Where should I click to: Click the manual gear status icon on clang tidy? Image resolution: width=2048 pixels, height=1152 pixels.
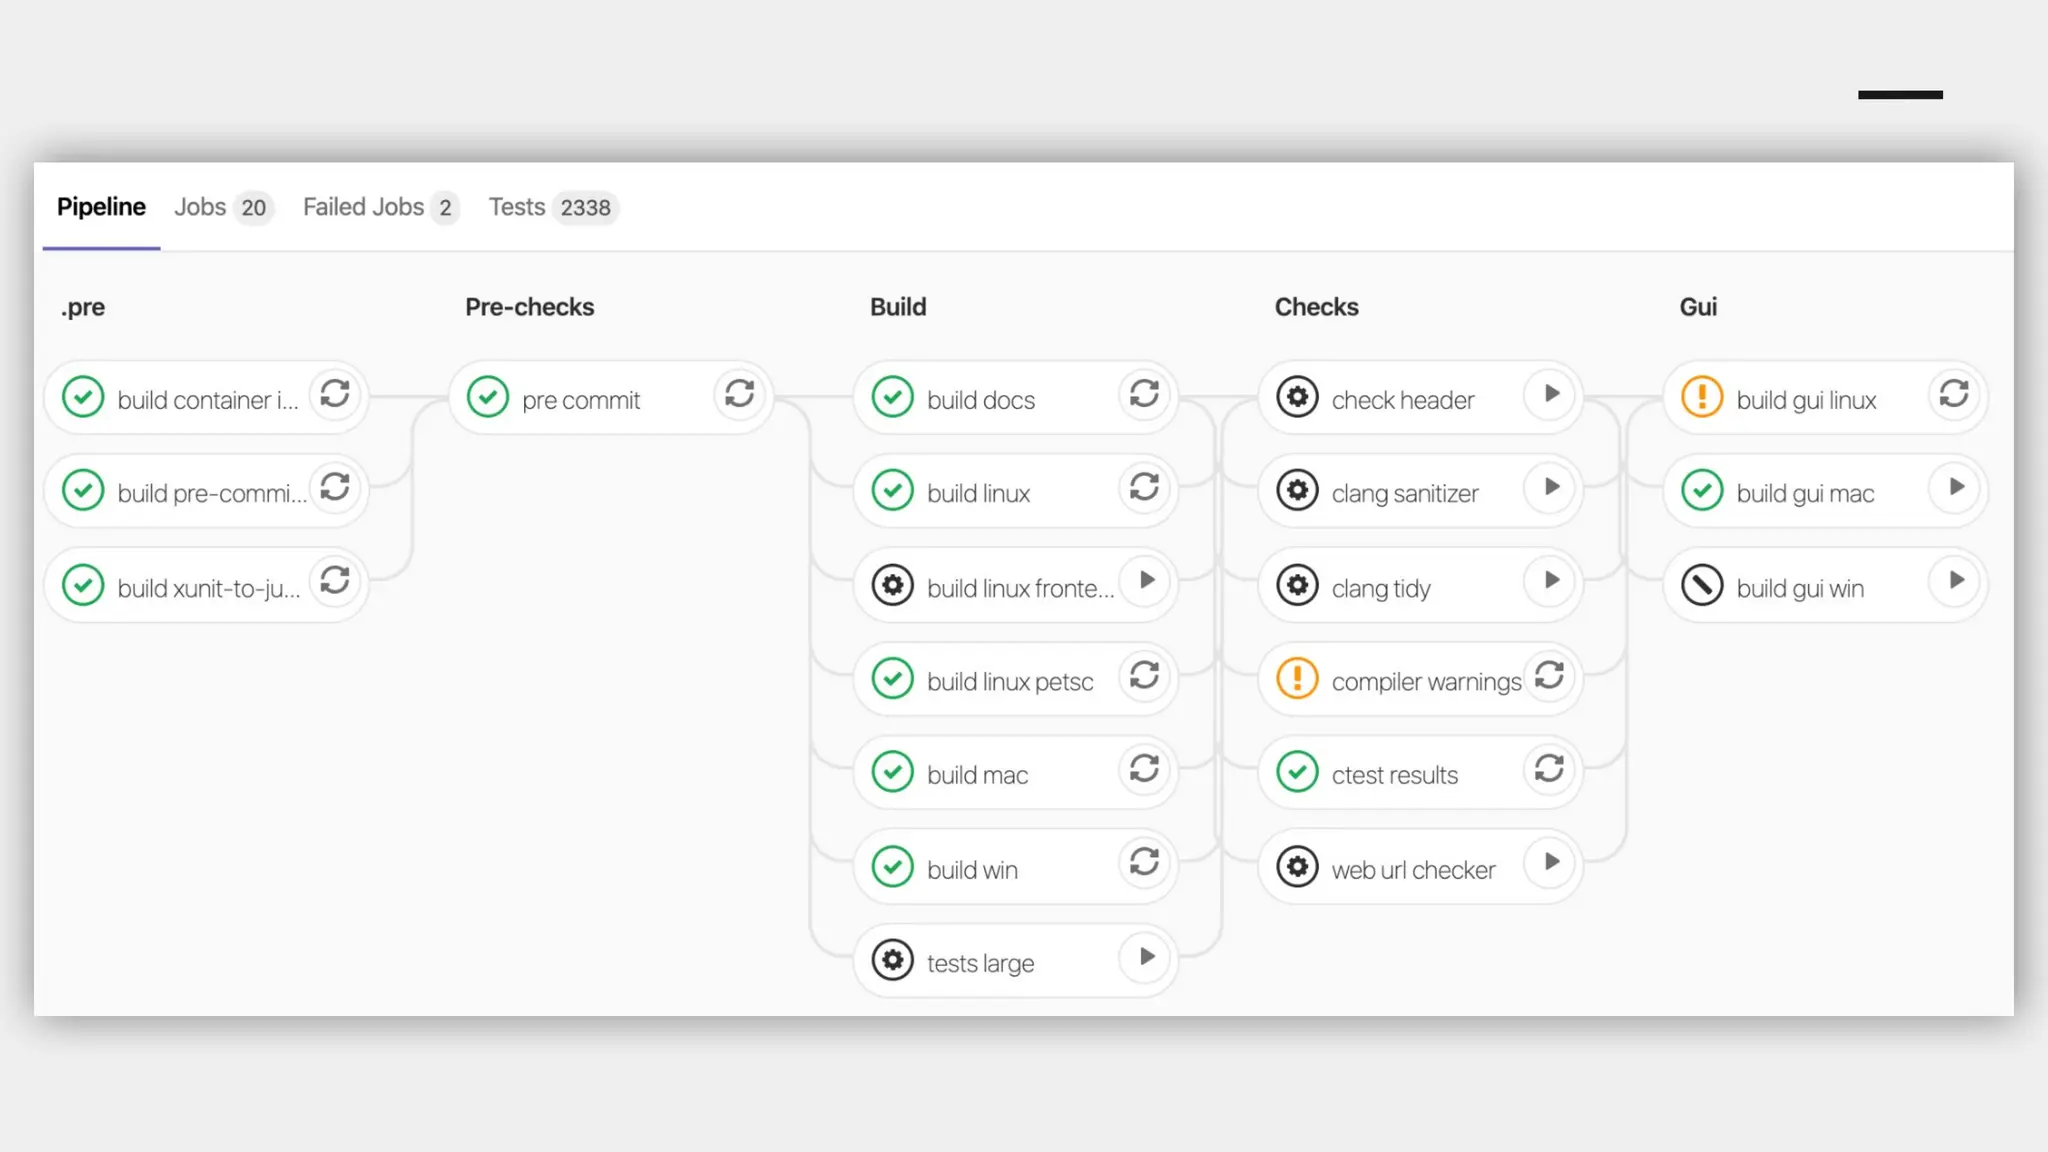[x=1297, y=586]
